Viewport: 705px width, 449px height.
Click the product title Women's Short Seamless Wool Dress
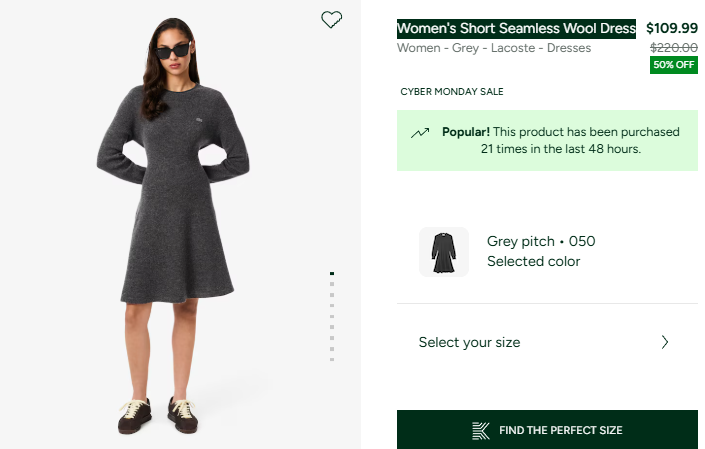(x=516, y=28)
